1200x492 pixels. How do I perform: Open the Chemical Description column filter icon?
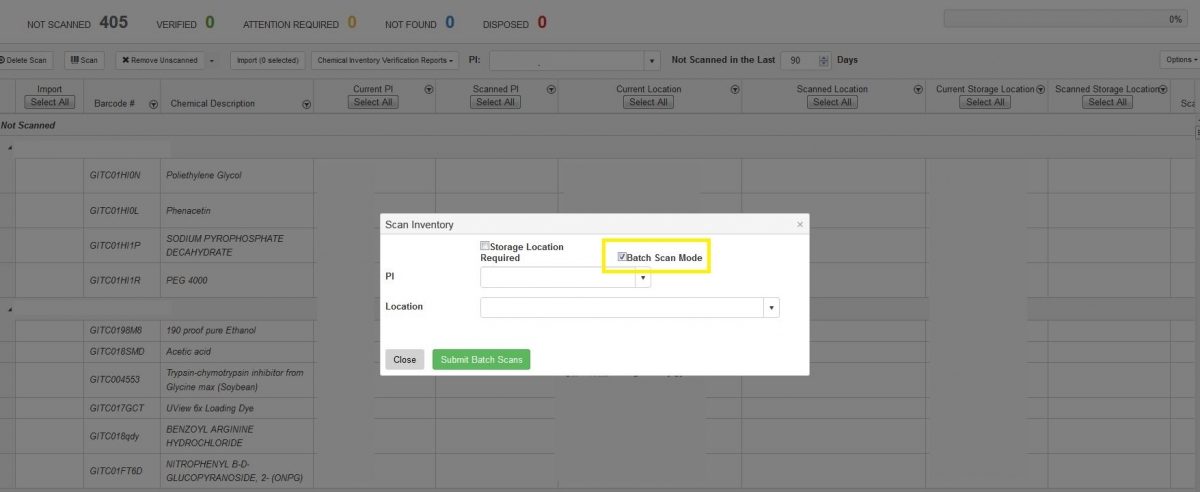tap(306, 104)
